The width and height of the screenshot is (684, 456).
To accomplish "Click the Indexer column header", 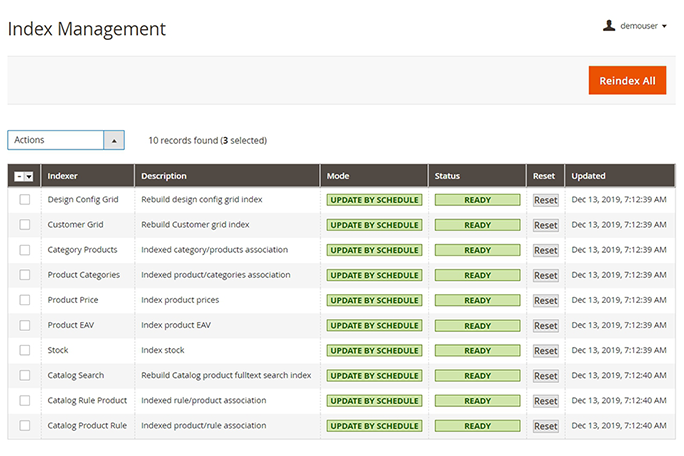I will pos(63,176).
